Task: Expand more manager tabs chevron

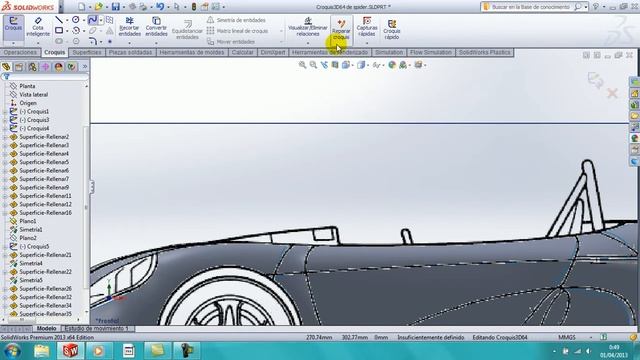Action: (x=84, y=67)
